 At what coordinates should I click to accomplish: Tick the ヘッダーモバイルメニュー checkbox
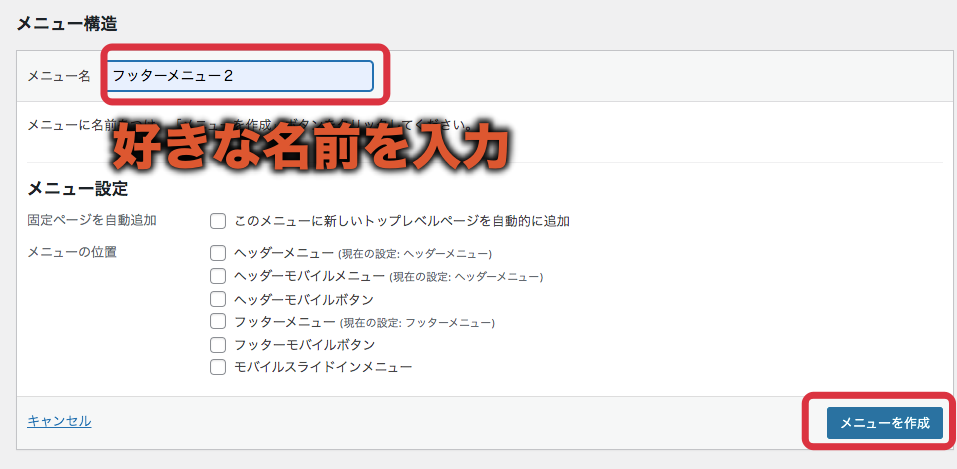pos(218,277)
